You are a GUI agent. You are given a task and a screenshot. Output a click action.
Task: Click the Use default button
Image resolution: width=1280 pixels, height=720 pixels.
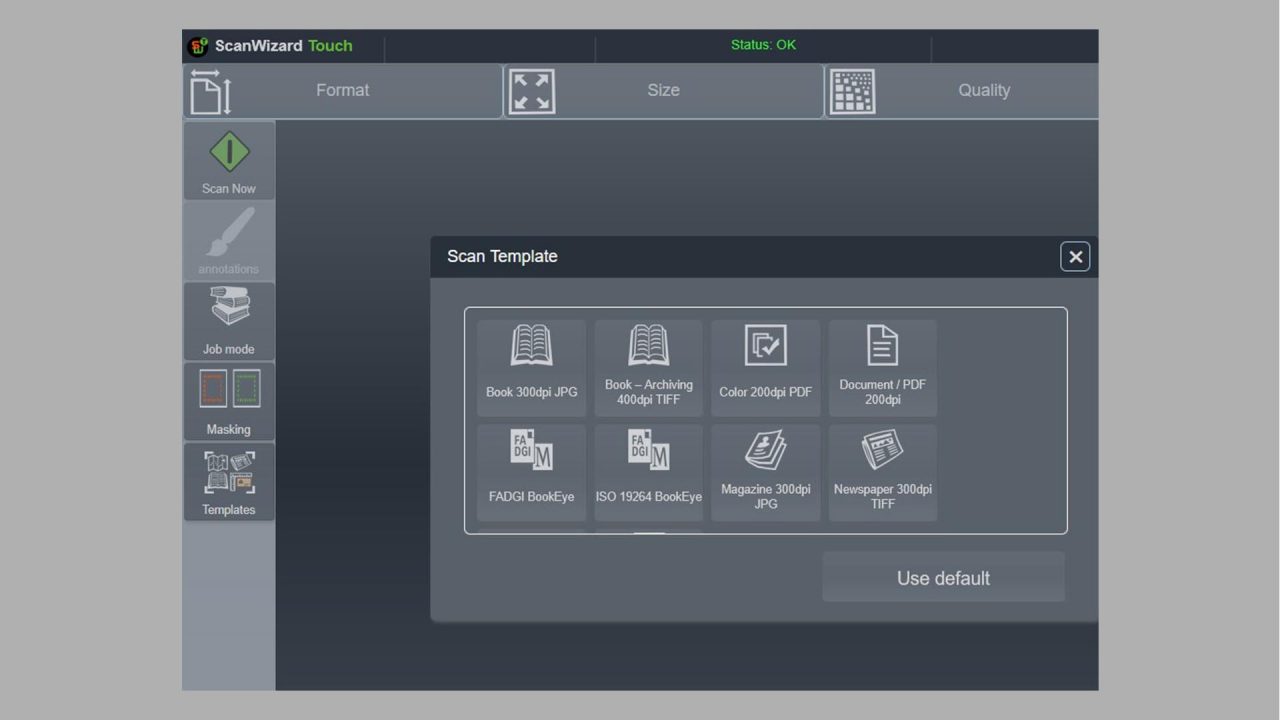[x=942, y=577]
